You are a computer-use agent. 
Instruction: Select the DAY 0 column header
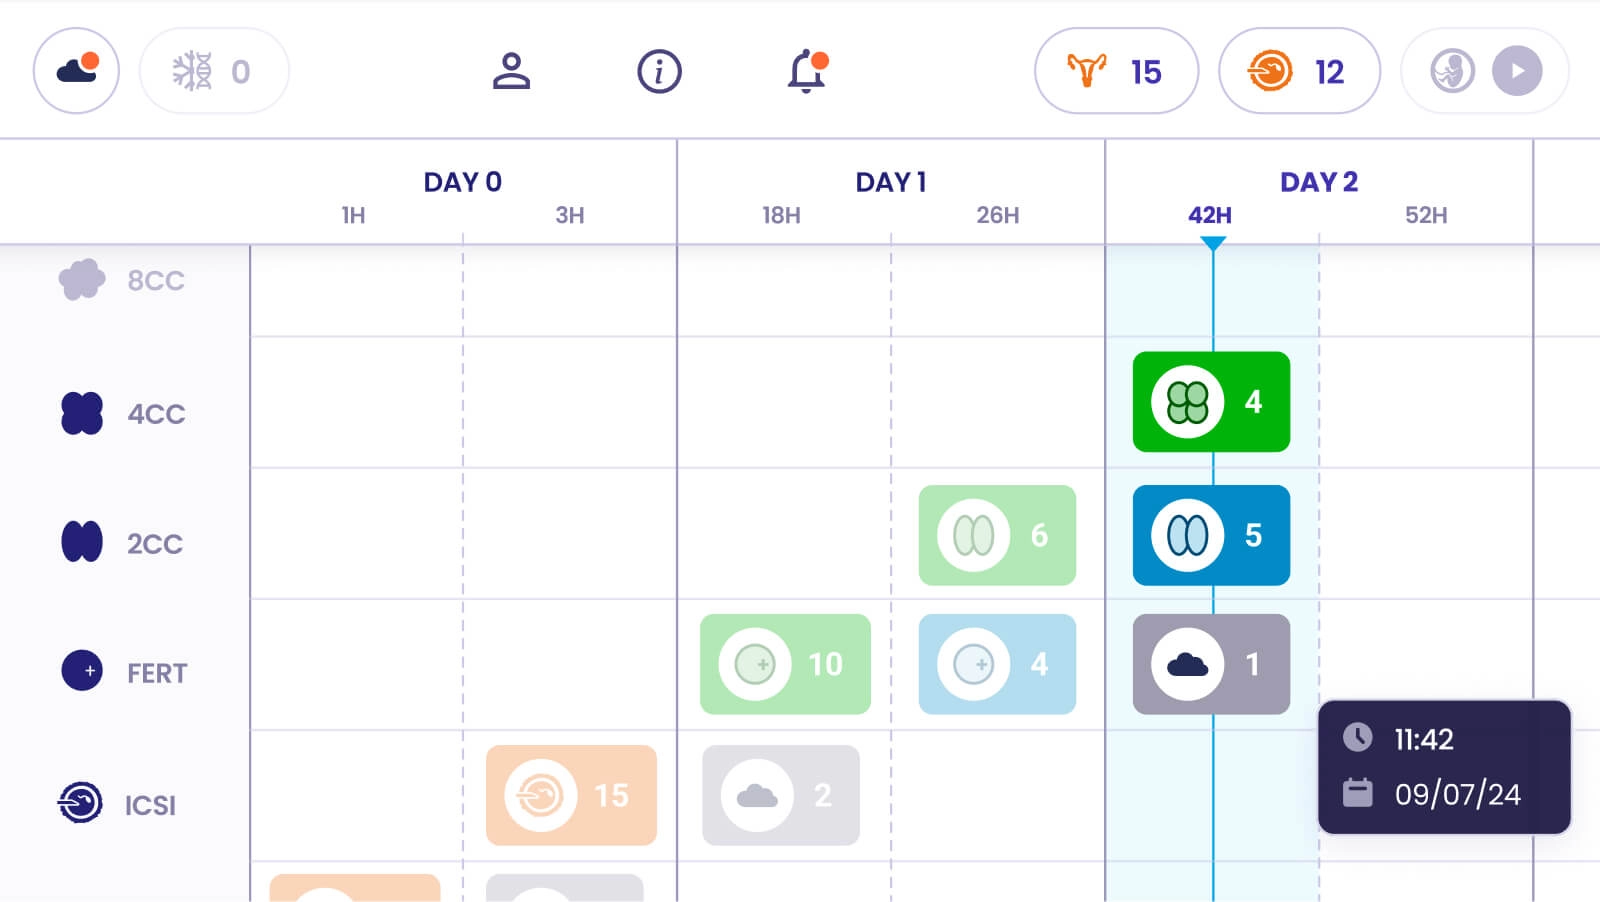click(462, 182)
